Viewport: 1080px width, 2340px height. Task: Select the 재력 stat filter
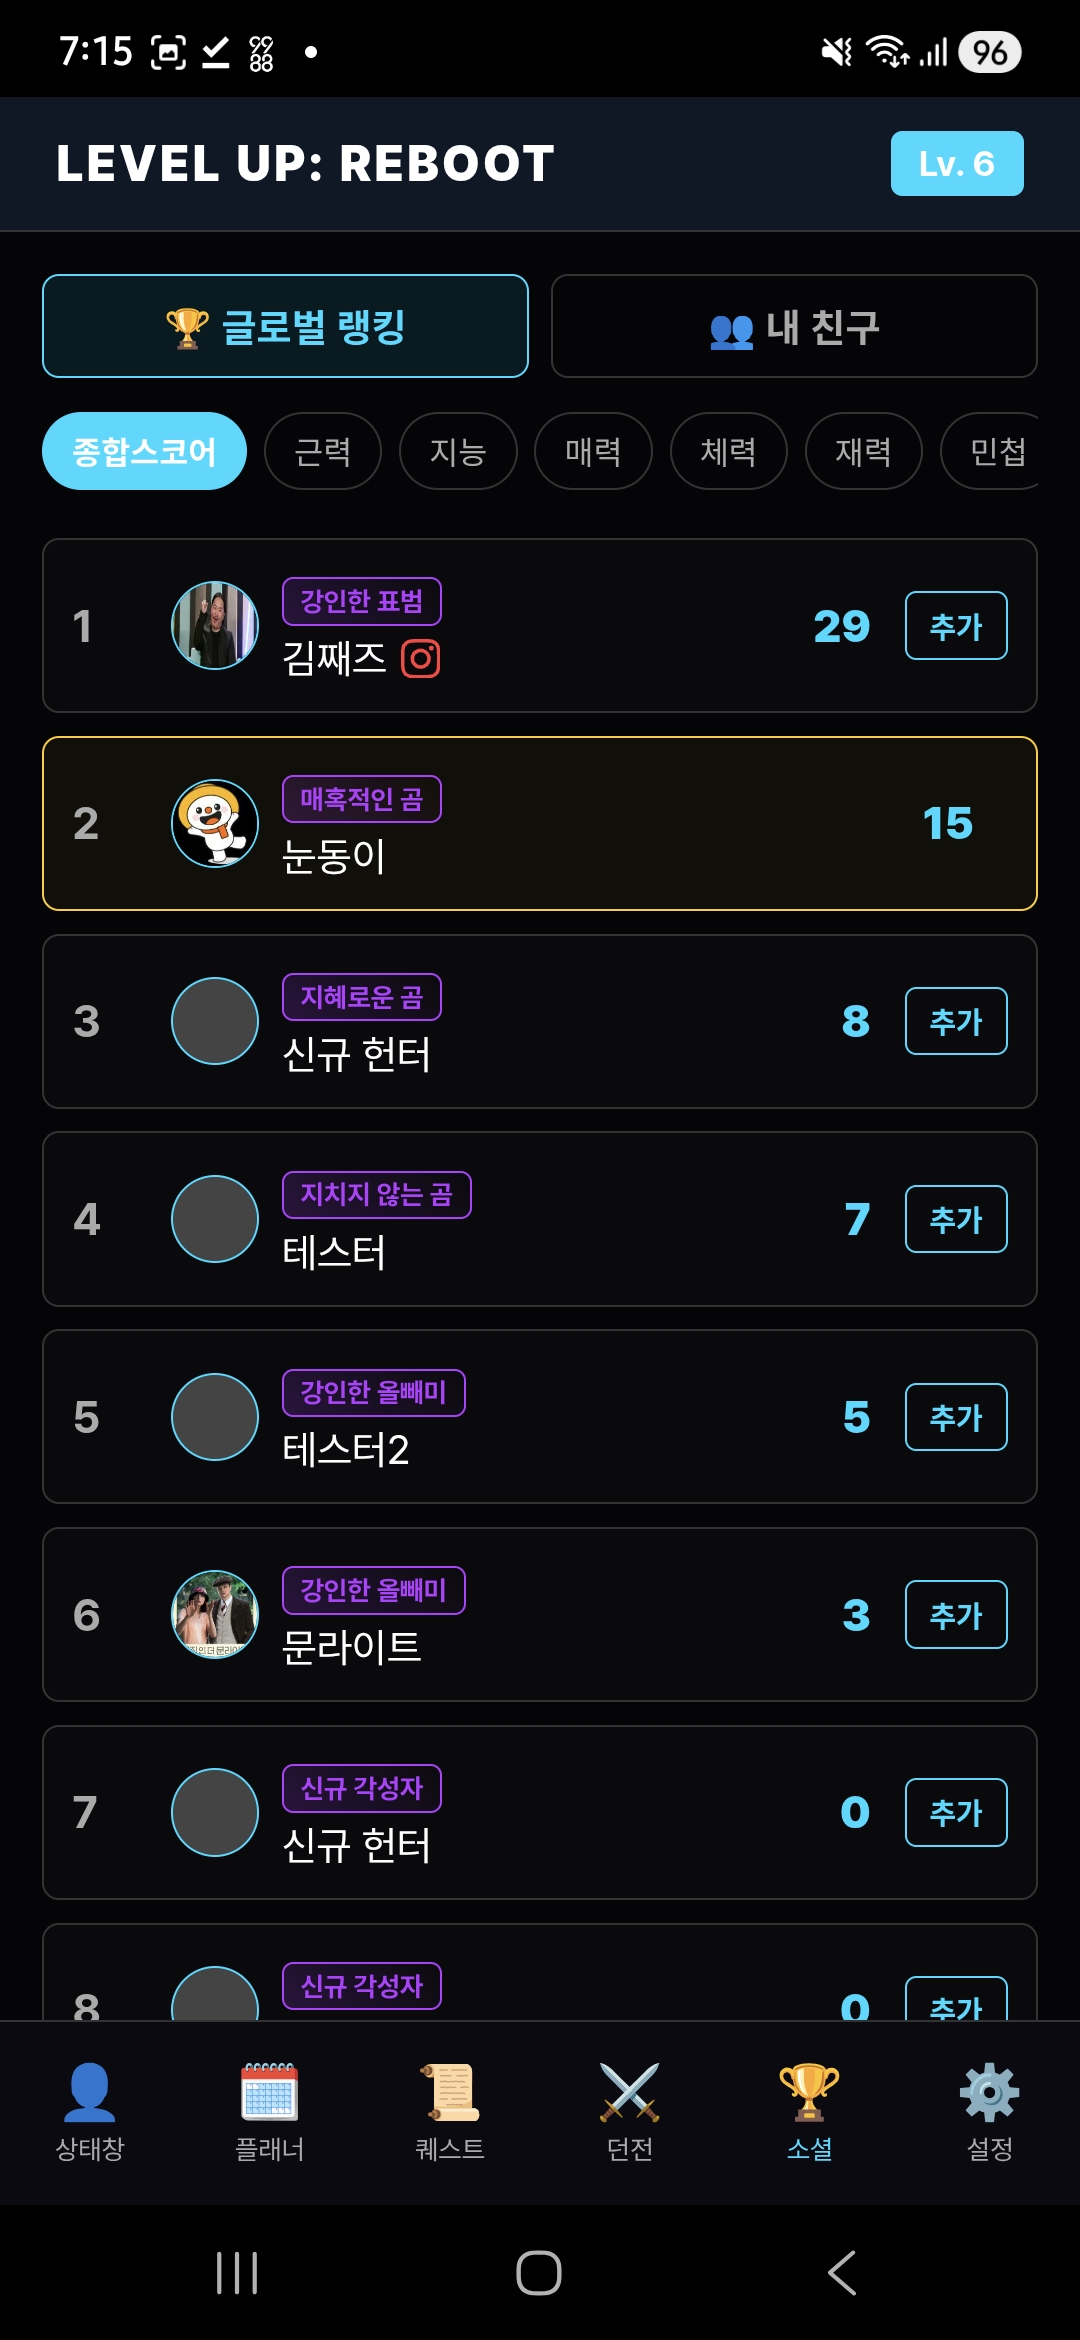(x=863, y=451)
